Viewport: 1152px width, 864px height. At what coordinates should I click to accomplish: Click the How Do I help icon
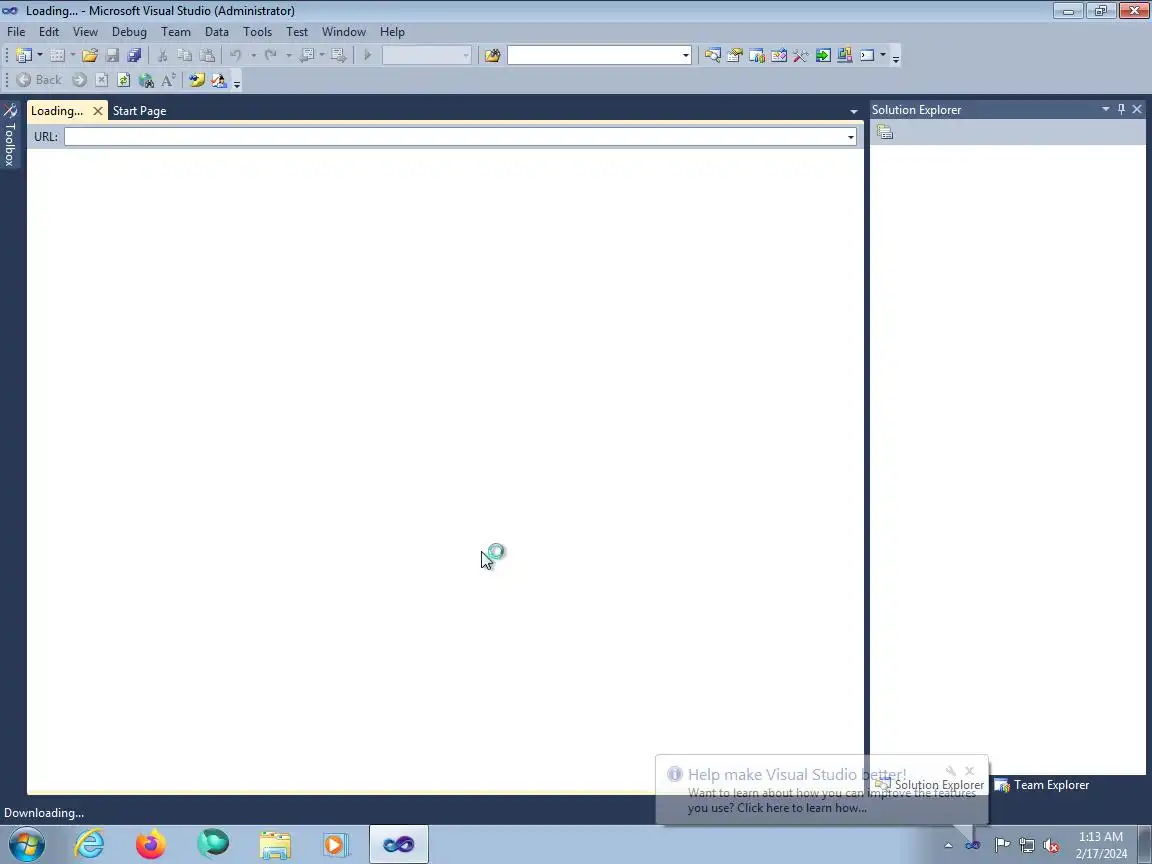click(196, 80)
